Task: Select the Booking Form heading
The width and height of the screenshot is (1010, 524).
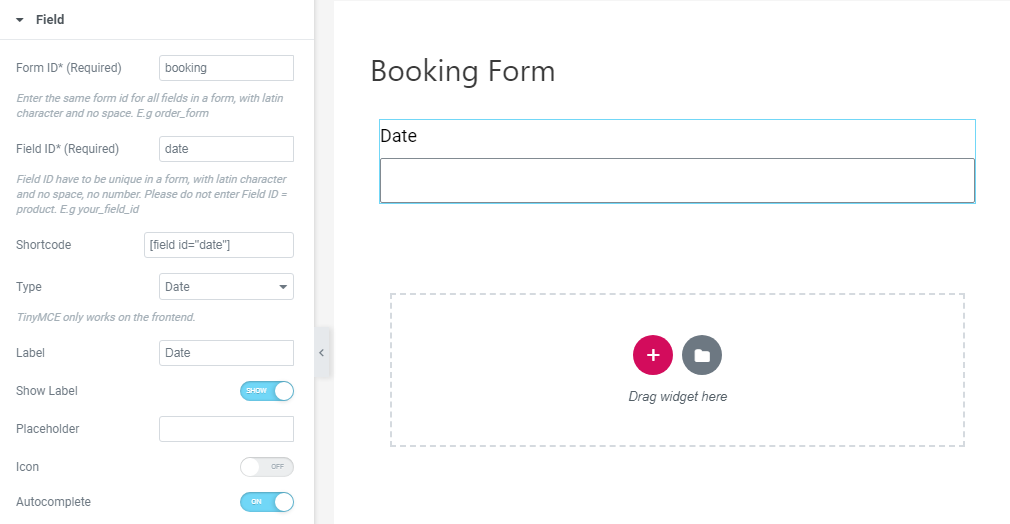Action: pos(462,71)
